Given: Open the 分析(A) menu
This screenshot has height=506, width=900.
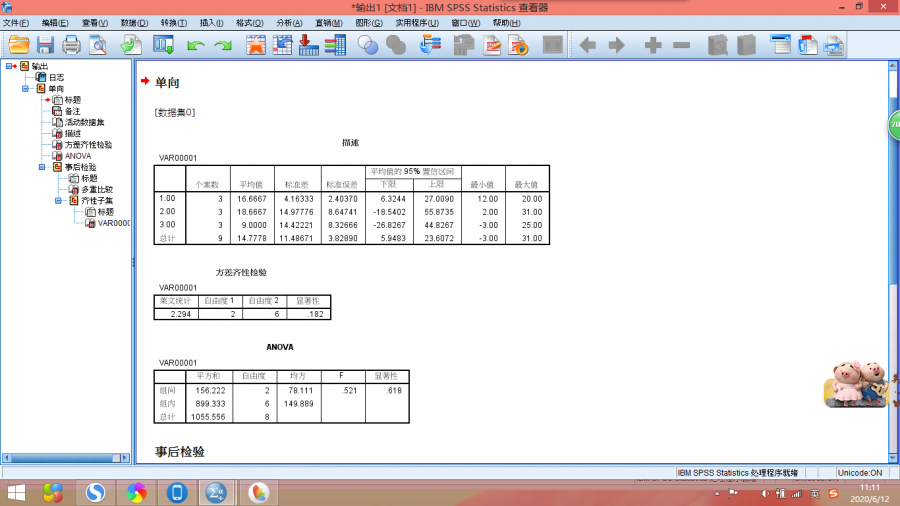Looking at the screenshot, I should [x=289, y=22].
